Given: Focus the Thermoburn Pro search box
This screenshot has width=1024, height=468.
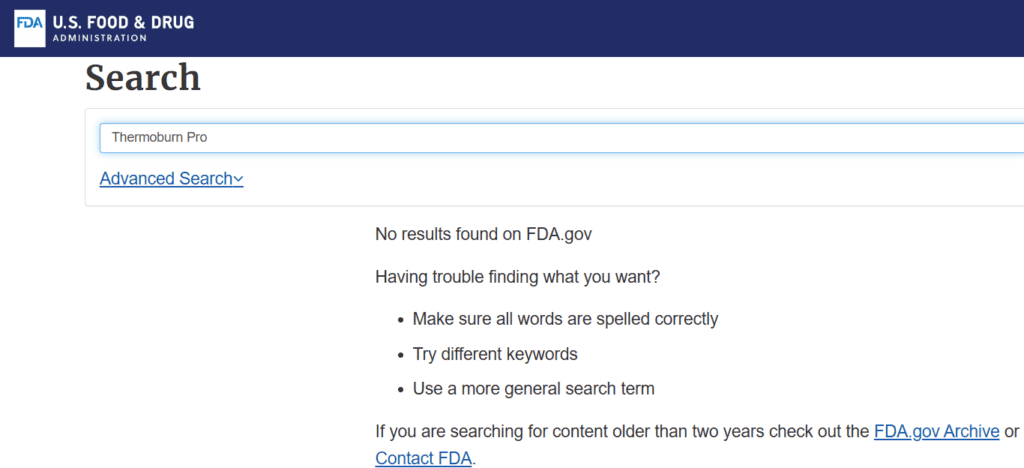Looking at the screenshot, I should tap(561, 138).
